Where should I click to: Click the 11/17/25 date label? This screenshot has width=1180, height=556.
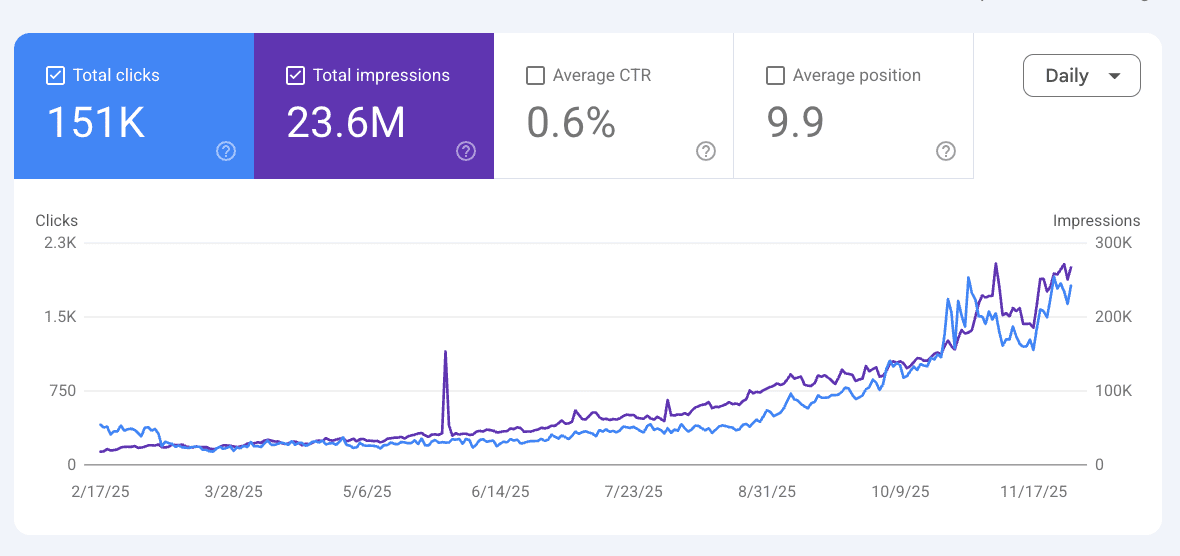1034,492
